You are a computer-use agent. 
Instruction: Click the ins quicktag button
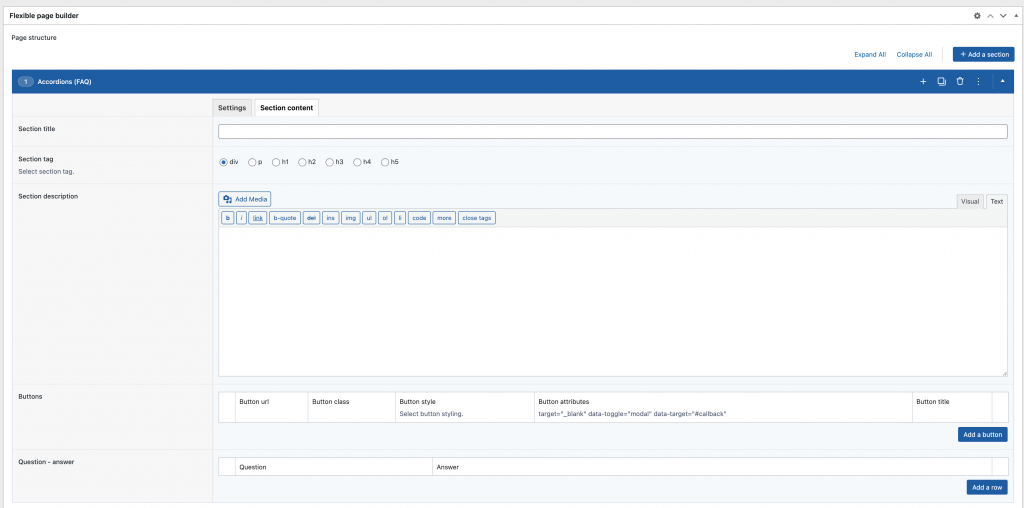coord(330,218)
